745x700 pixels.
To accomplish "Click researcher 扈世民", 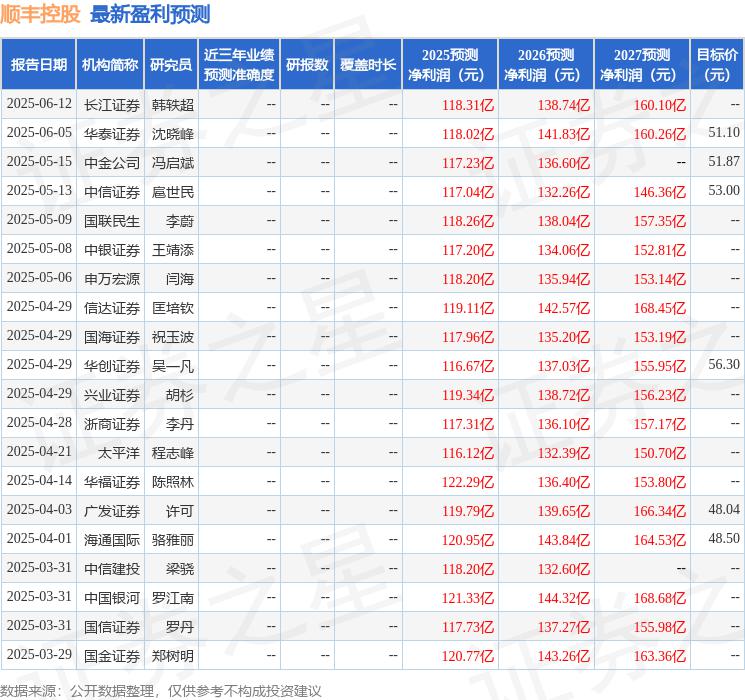I will (x=172, y=192).
